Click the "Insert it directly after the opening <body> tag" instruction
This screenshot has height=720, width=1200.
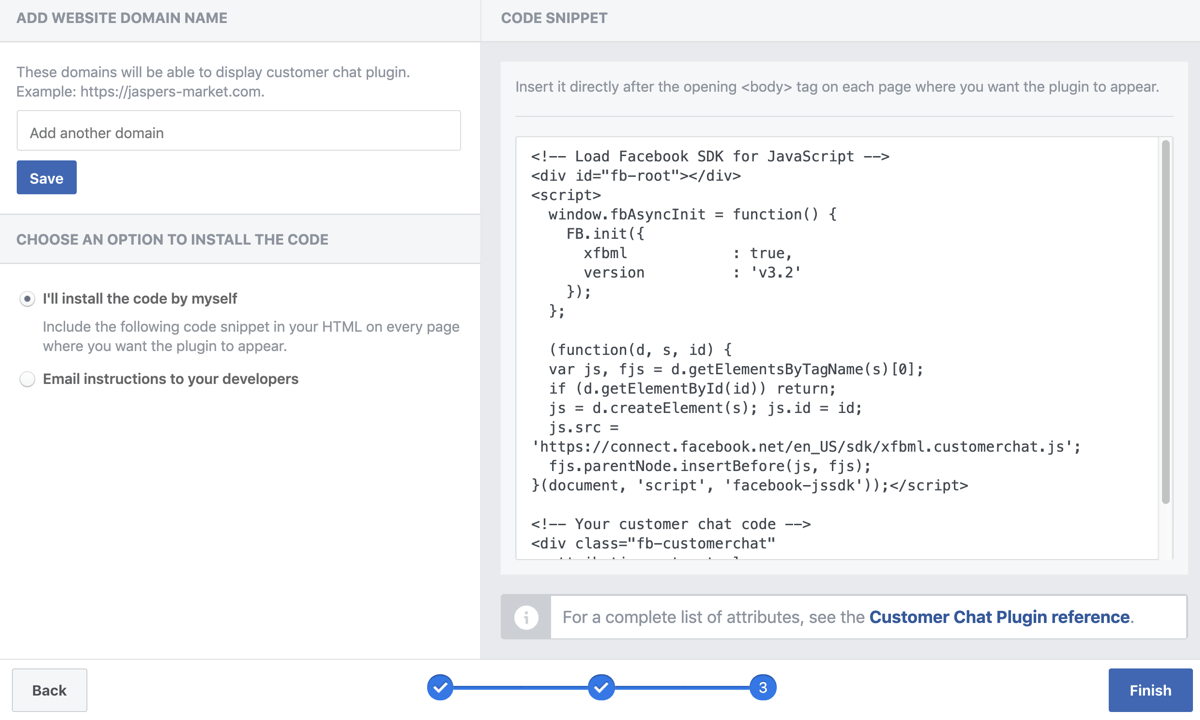[837, 87]
